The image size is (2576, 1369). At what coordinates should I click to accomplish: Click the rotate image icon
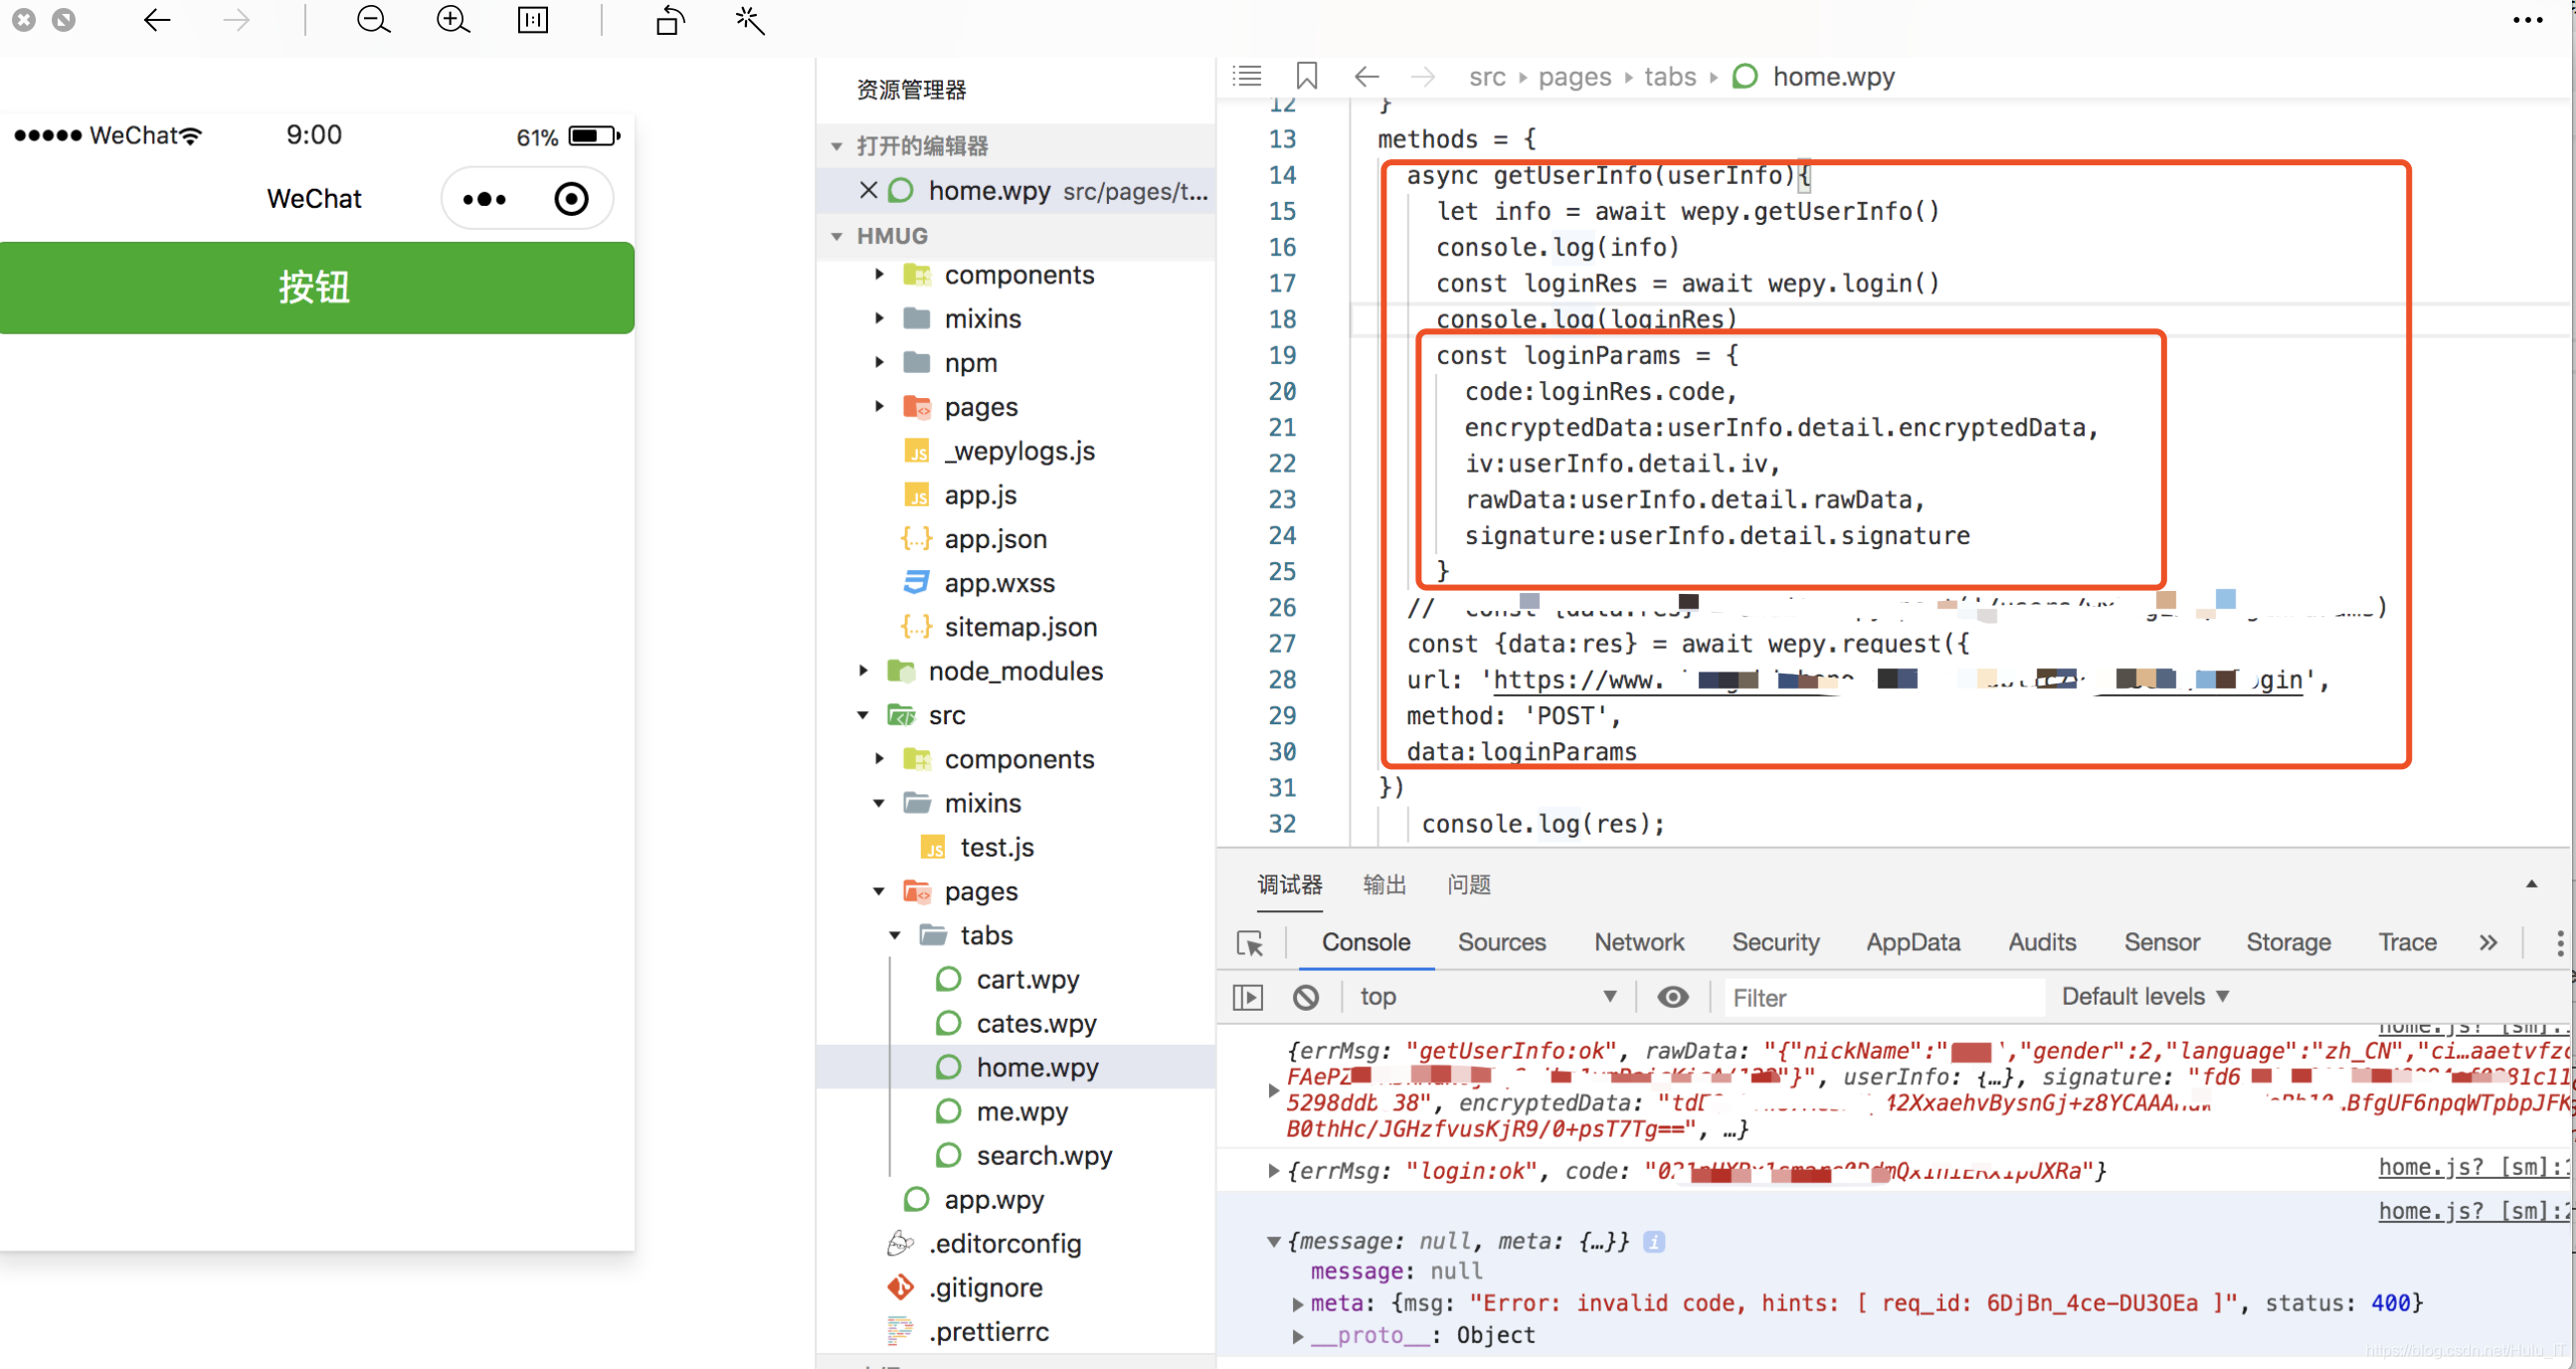[x=670, y=20]
